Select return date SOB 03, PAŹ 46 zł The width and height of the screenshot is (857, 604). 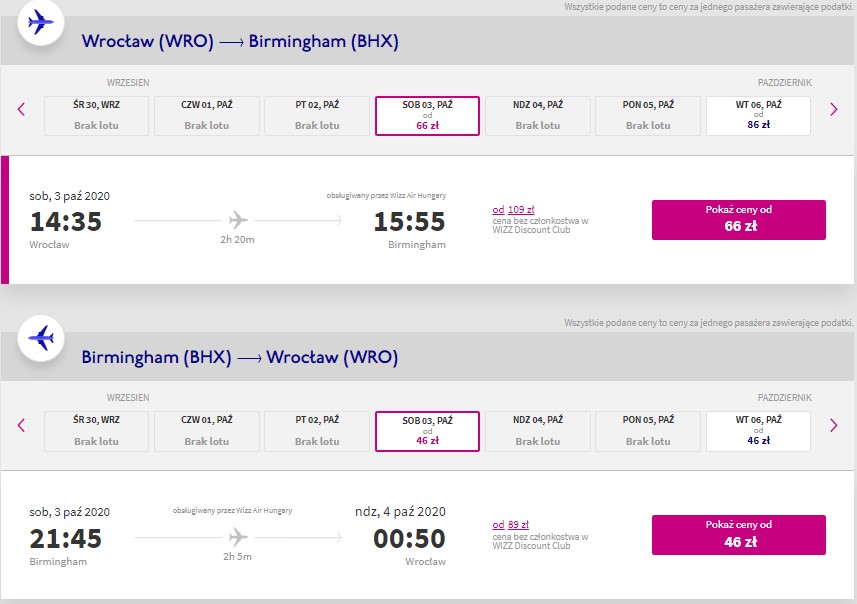(427, 431)
